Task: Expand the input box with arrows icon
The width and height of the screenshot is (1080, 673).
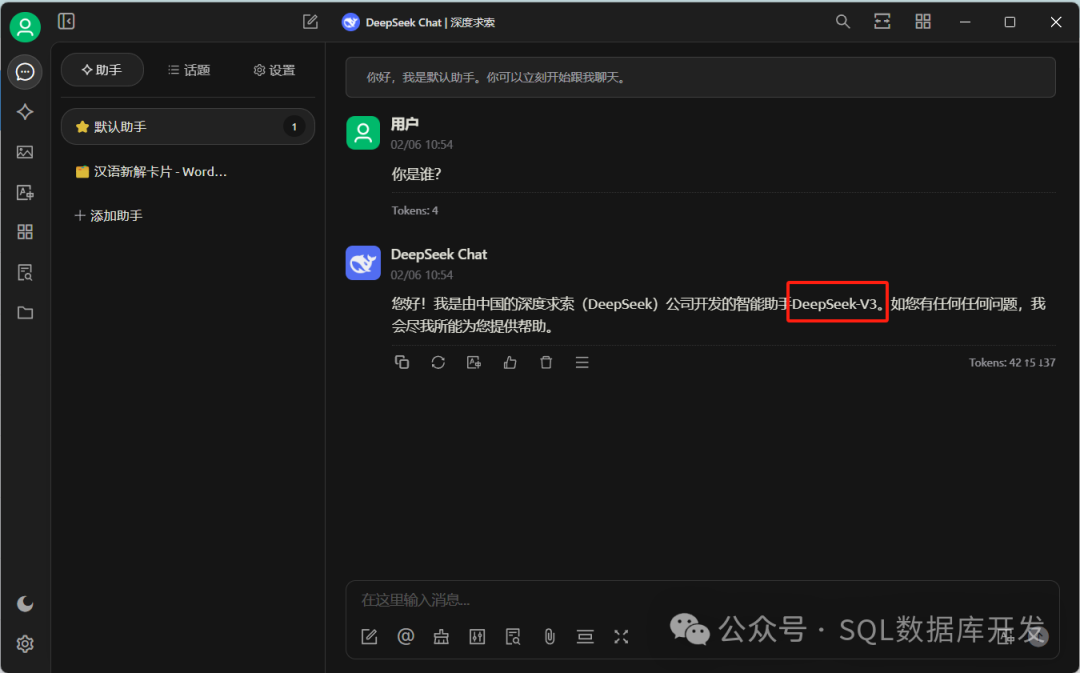Action: [621, 636]
